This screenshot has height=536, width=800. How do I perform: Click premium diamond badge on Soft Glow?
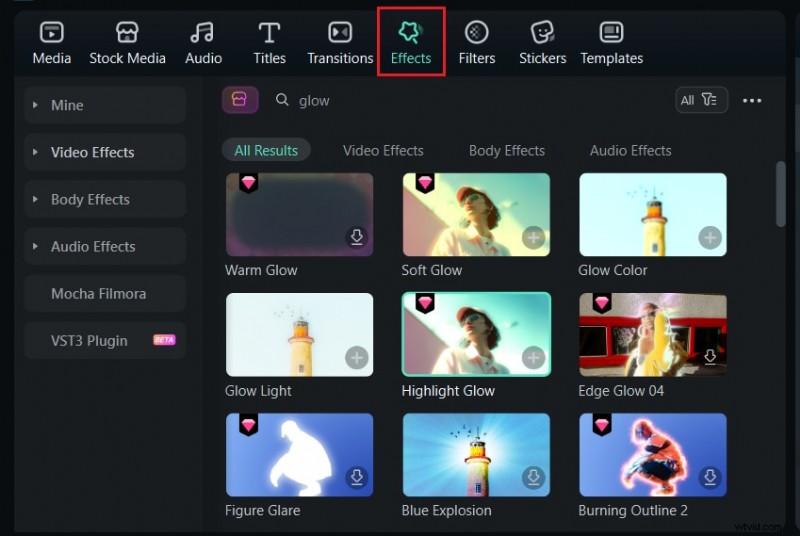(425, 183)
